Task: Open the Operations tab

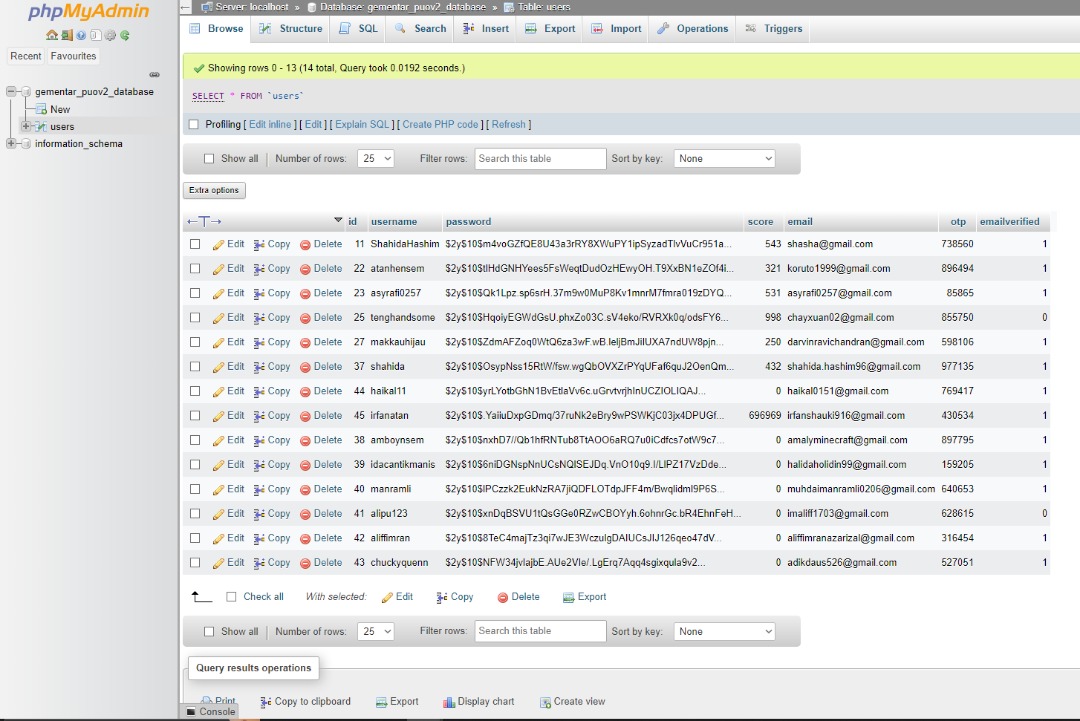Action: point(693,29)
